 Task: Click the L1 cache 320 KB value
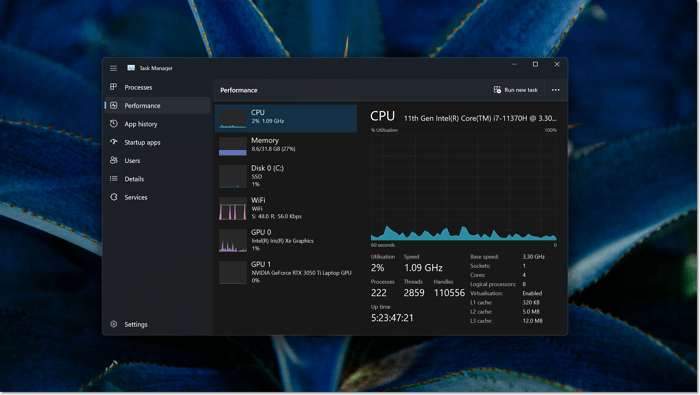tap(531, 302)
